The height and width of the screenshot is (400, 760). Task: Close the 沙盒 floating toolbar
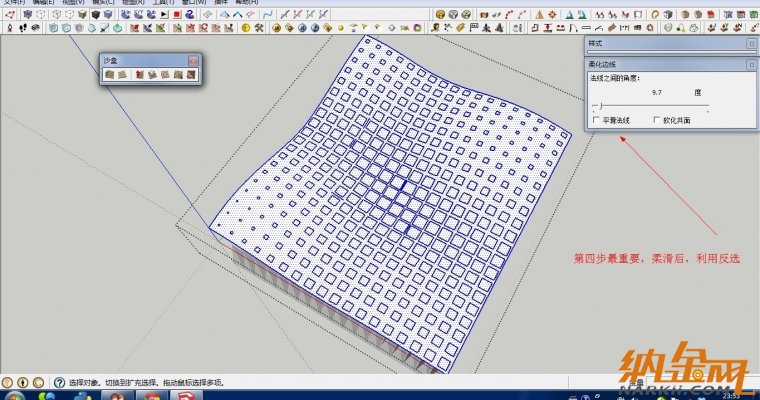193,61
